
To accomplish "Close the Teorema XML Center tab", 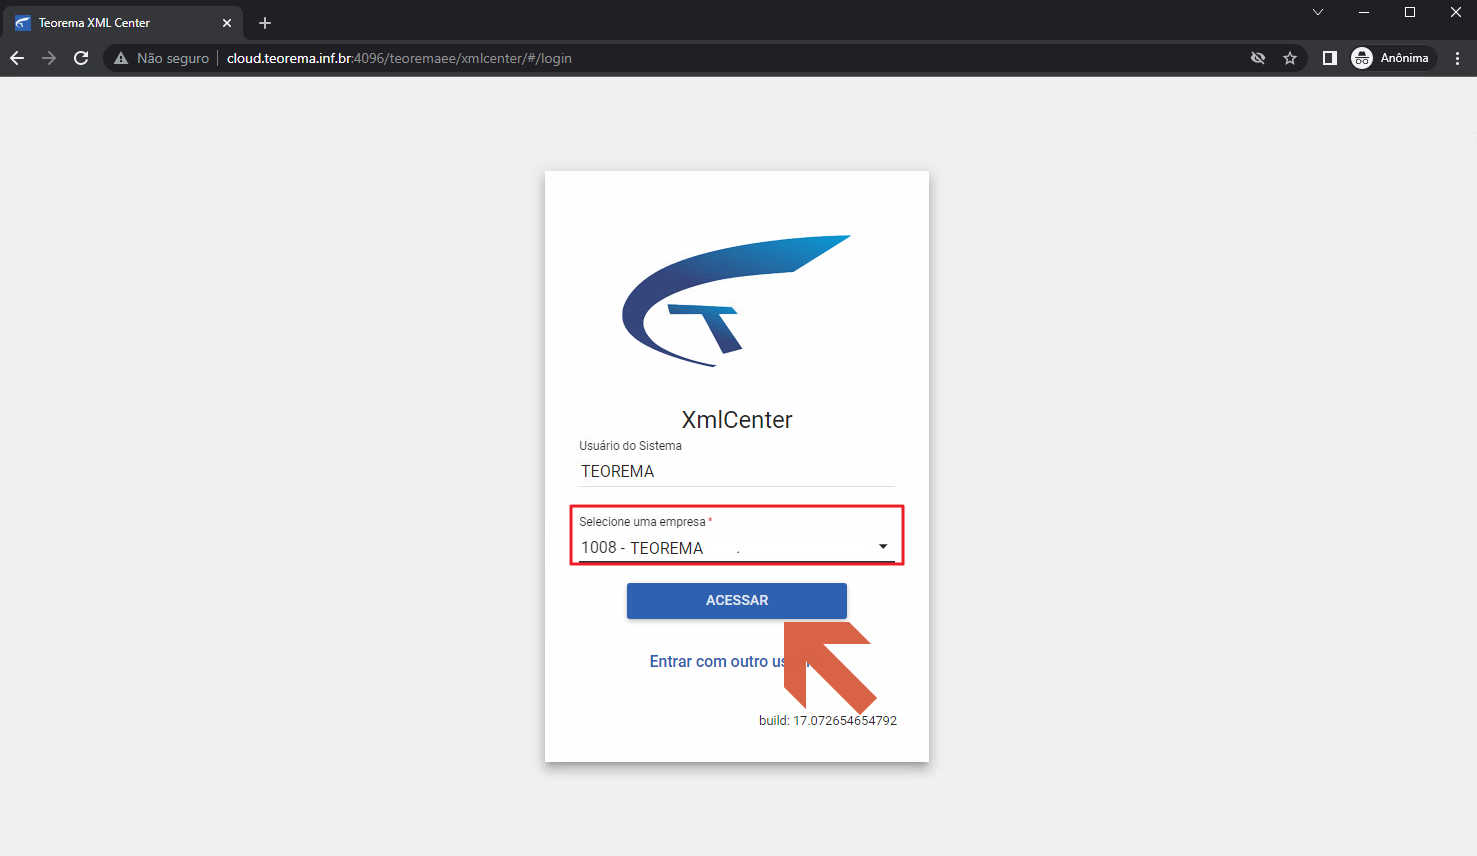I will point(227,23).
